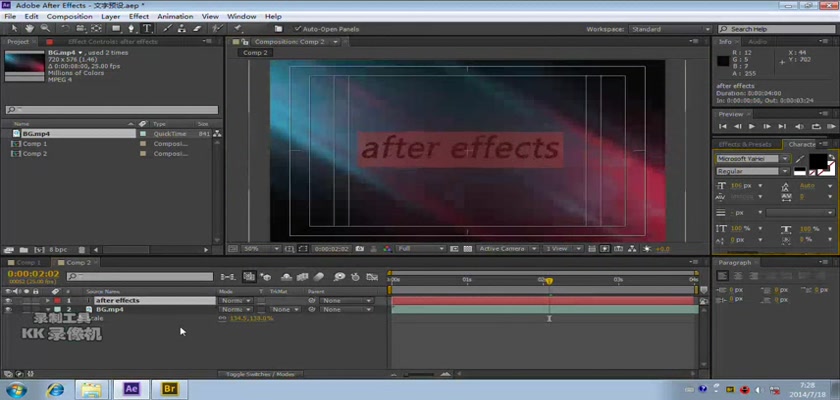
Task: Toggle frame blending enable switch in timeline
Action: [x=302, y=277]
